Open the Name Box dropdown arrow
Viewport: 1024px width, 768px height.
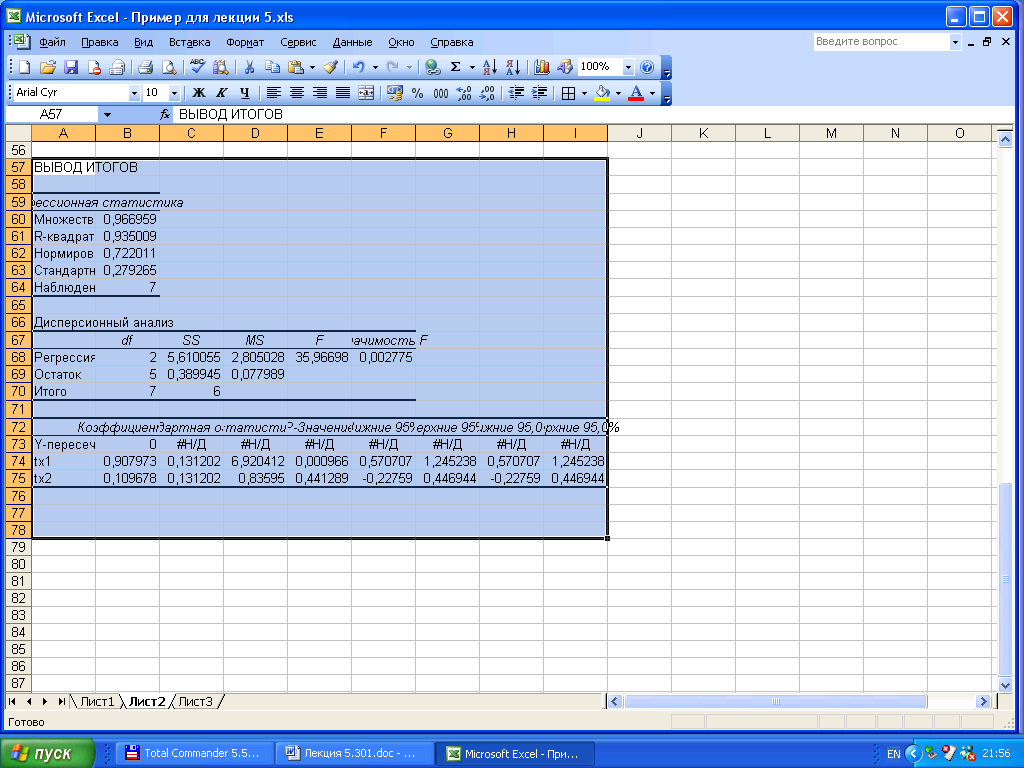coord(107,115)
